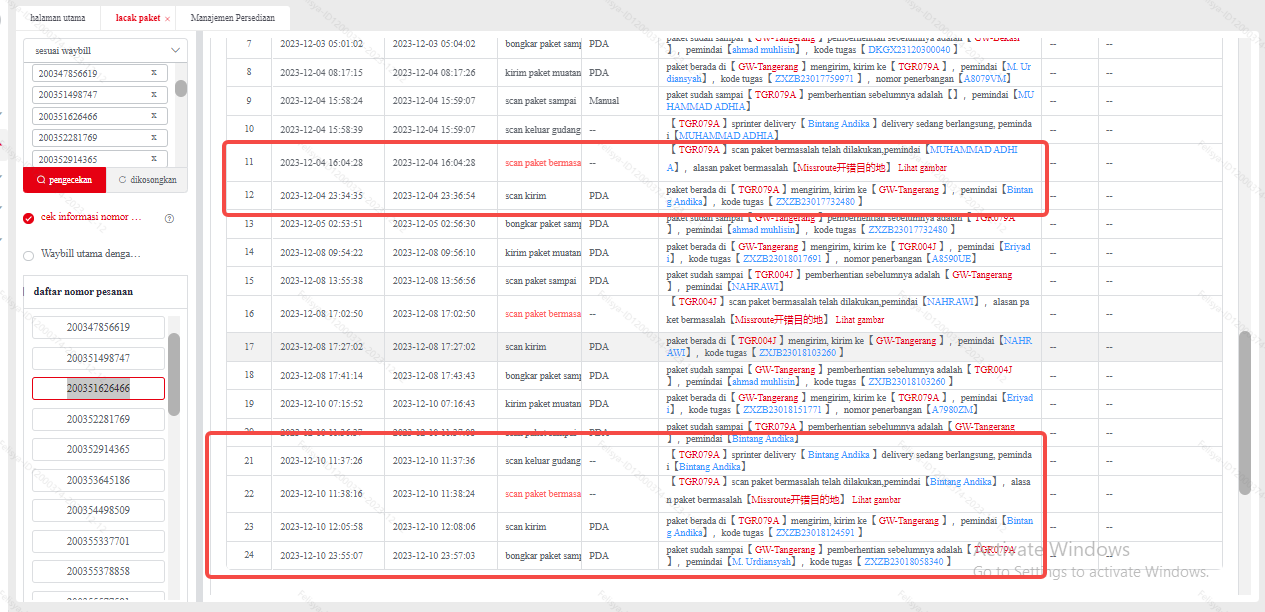This screenshot has height=612, width=1265.
Task: Select order 200355337701 in the list
Action: [x=98, y=541]
